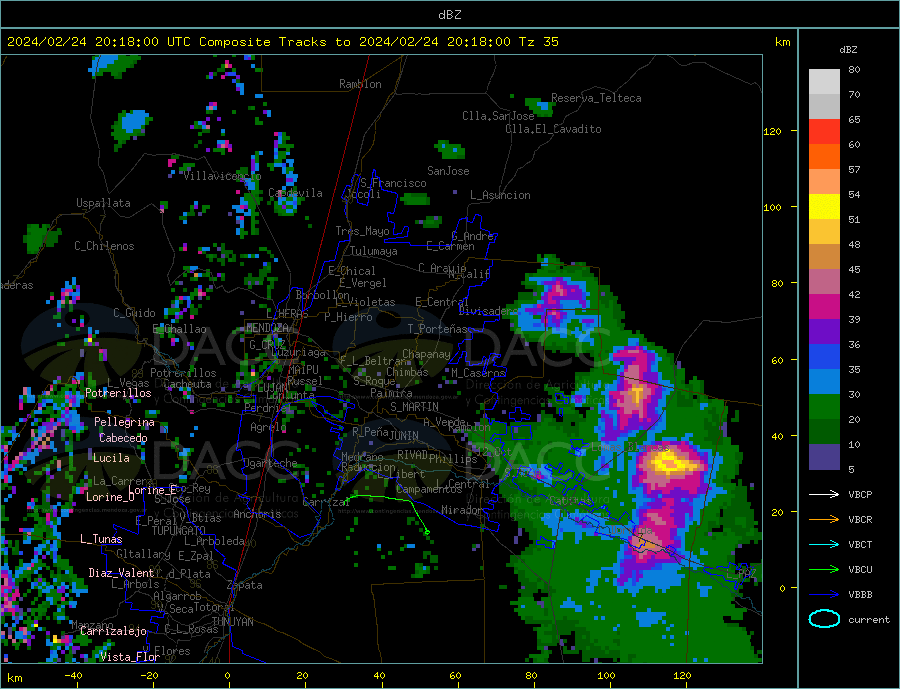Pick the mauve 42-45 dBZ swatch
900x689 pixels.
point(824,282)
